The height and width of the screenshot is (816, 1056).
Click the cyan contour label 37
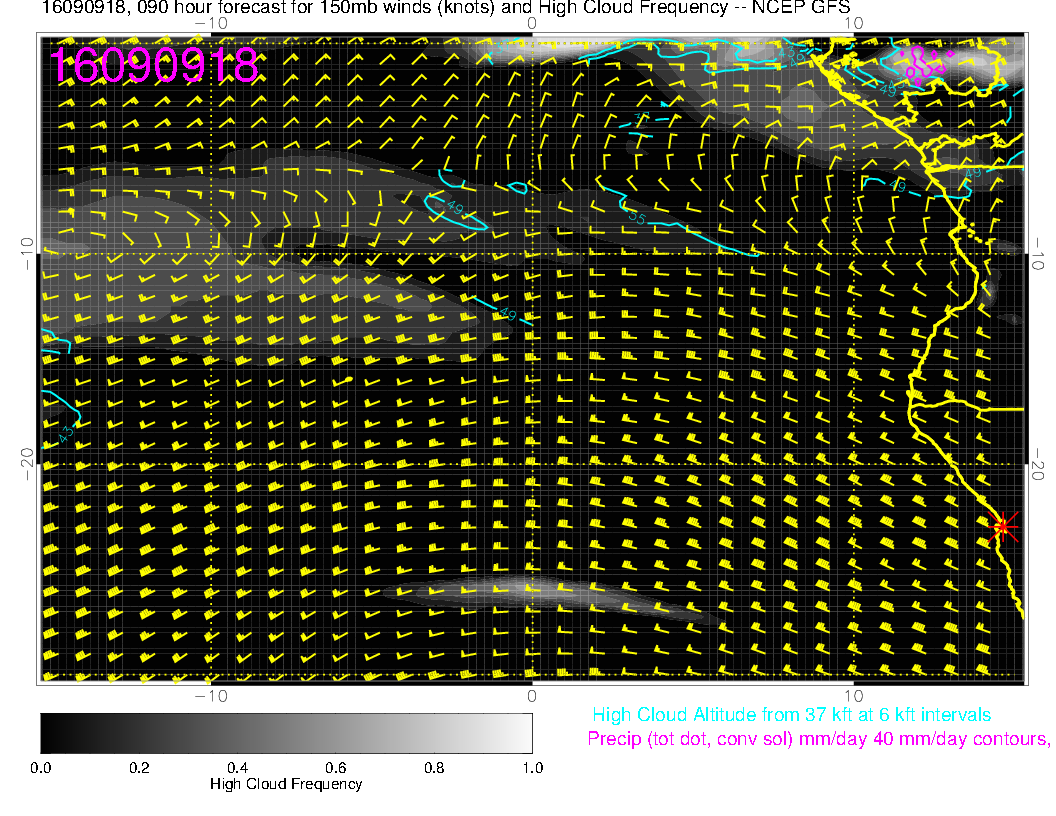click(x=642, y=120)
